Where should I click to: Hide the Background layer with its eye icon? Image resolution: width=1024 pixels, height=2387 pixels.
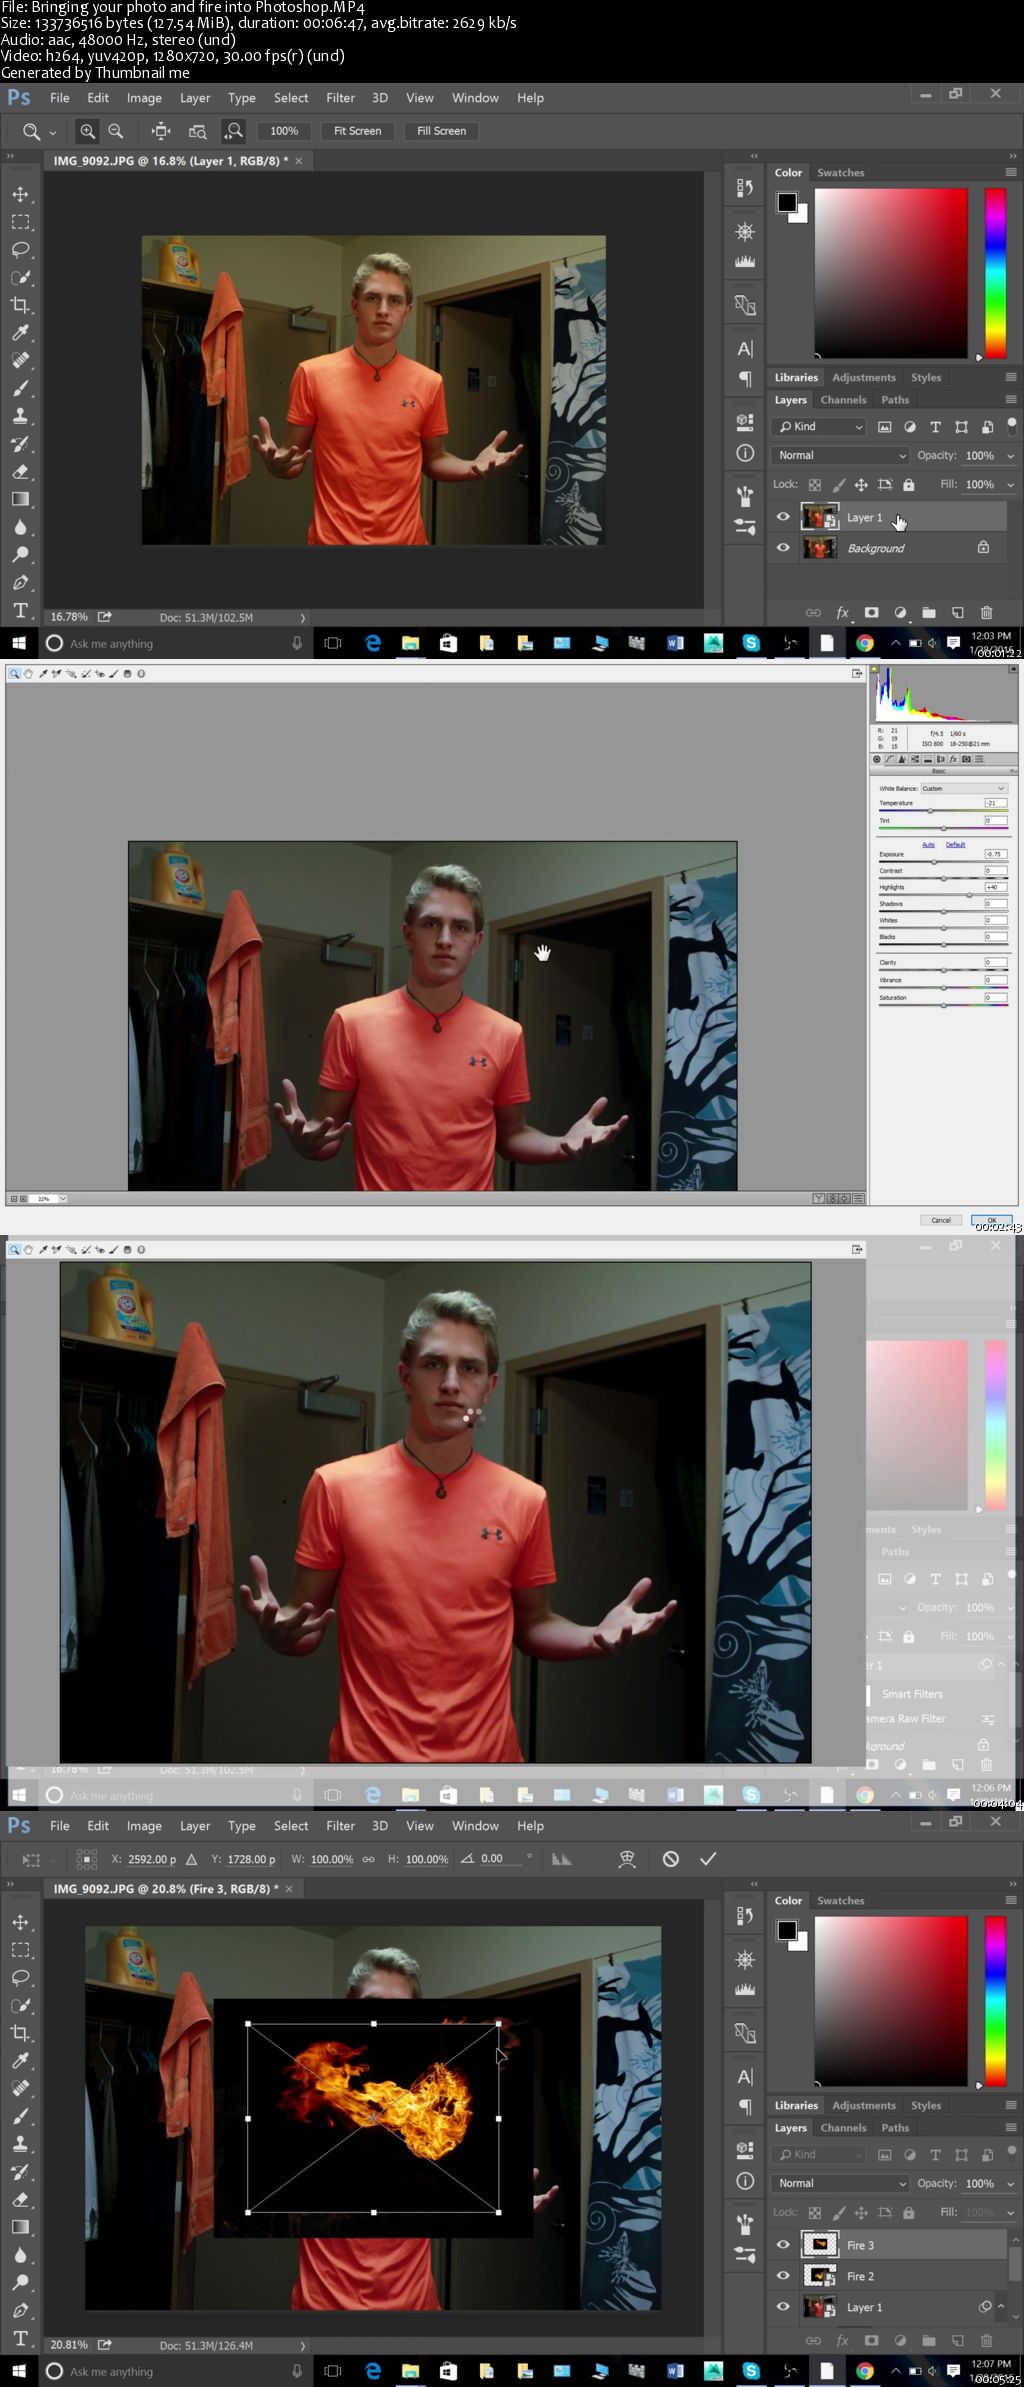pyautogui.click(x=783, y=548)
